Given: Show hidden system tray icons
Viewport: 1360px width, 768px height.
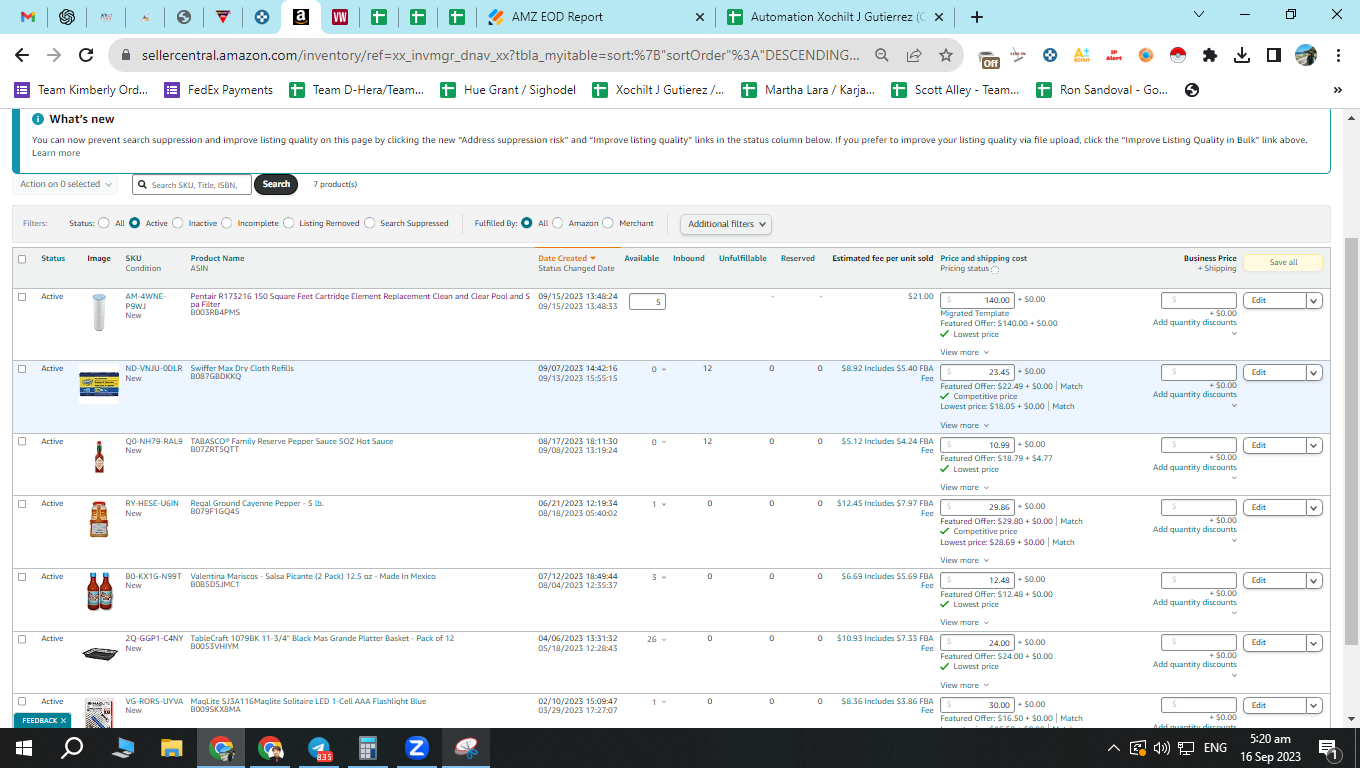Looking at the screenshot, I should click(1114, 748).
